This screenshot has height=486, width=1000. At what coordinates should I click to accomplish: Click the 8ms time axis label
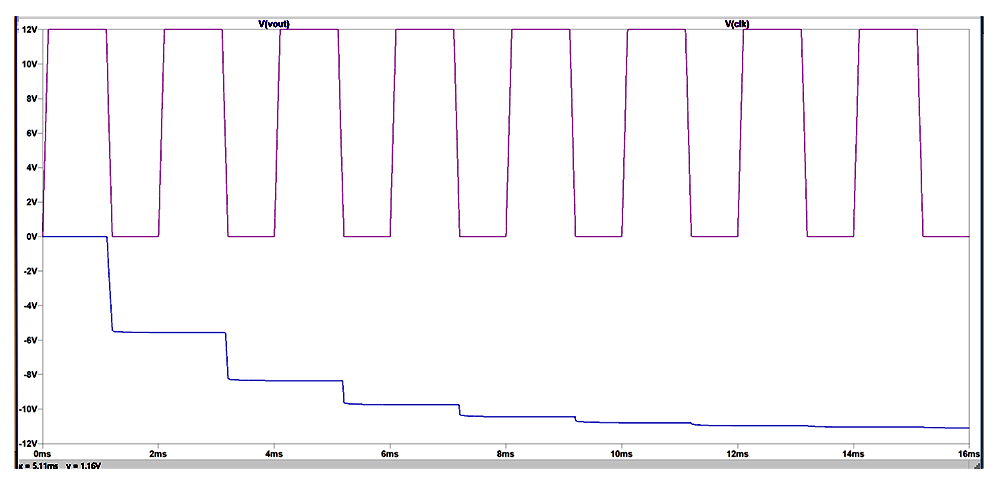(505, 453)
